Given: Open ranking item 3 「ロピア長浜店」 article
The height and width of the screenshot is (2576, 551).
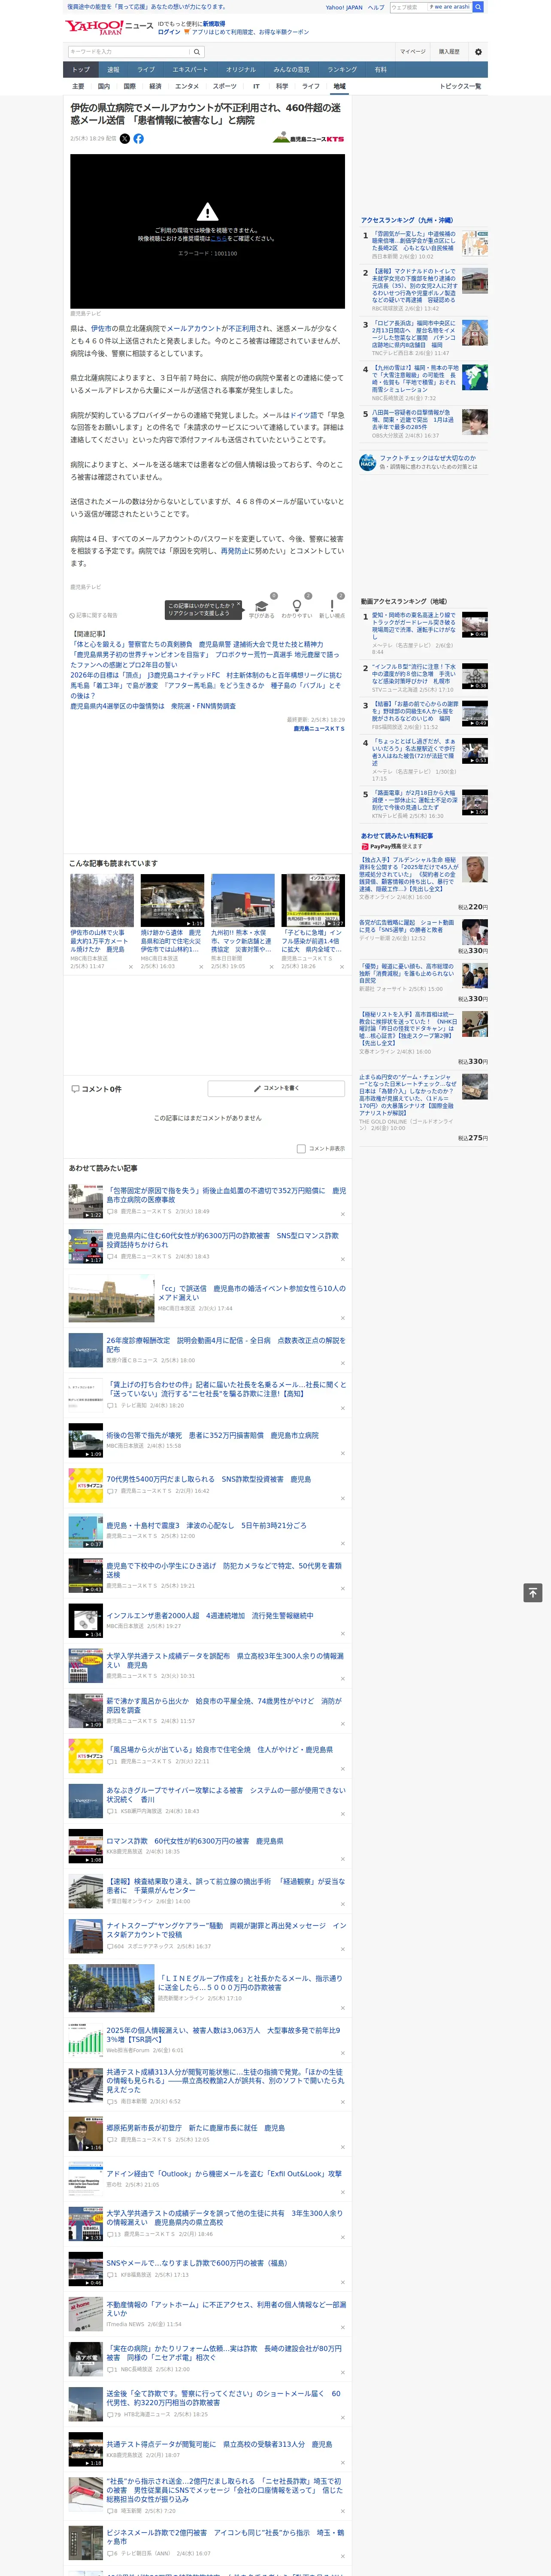Looking at the screenshot, I should click(414, 335).
